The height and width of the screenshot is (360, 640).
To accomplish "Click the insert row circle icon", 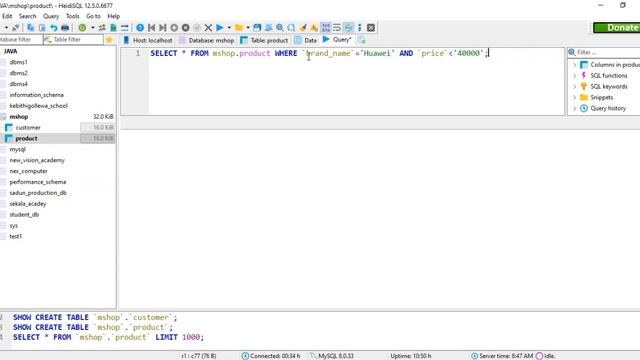I will click(x=174, y=28).
